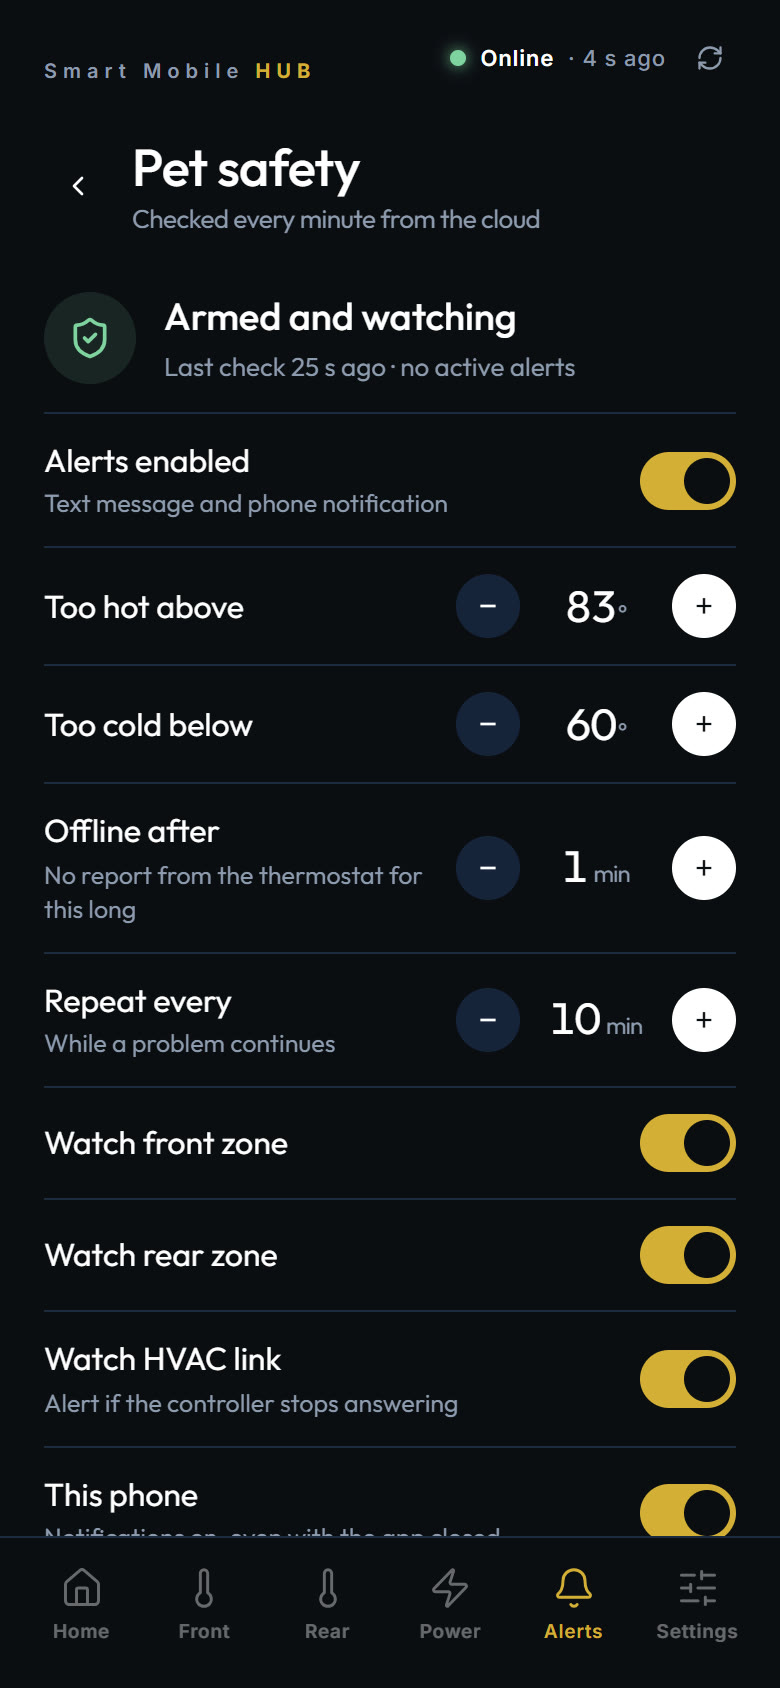Viewport: 780px width, 1688px height.
Task: Open the Settings sliders tab
Action: pyautogui.click(x=697, y=1603)
